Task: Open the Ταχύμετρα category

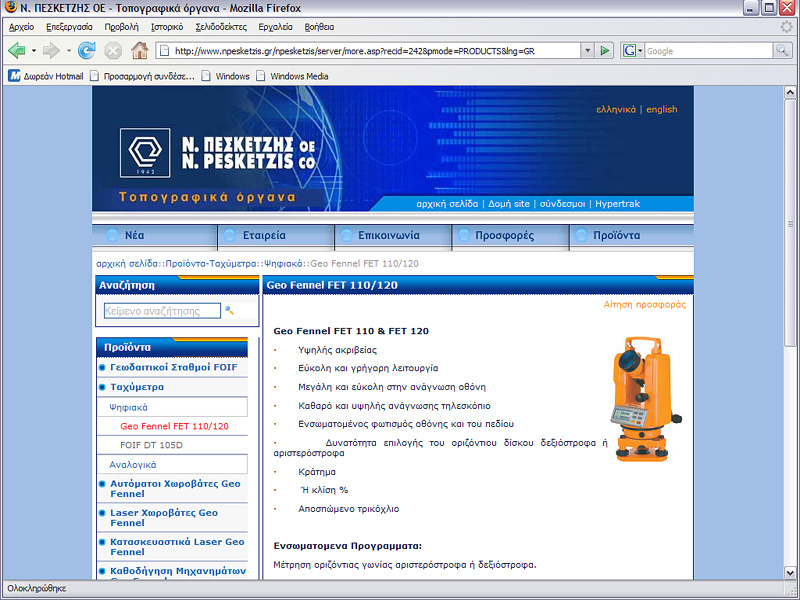Action: 137,387
